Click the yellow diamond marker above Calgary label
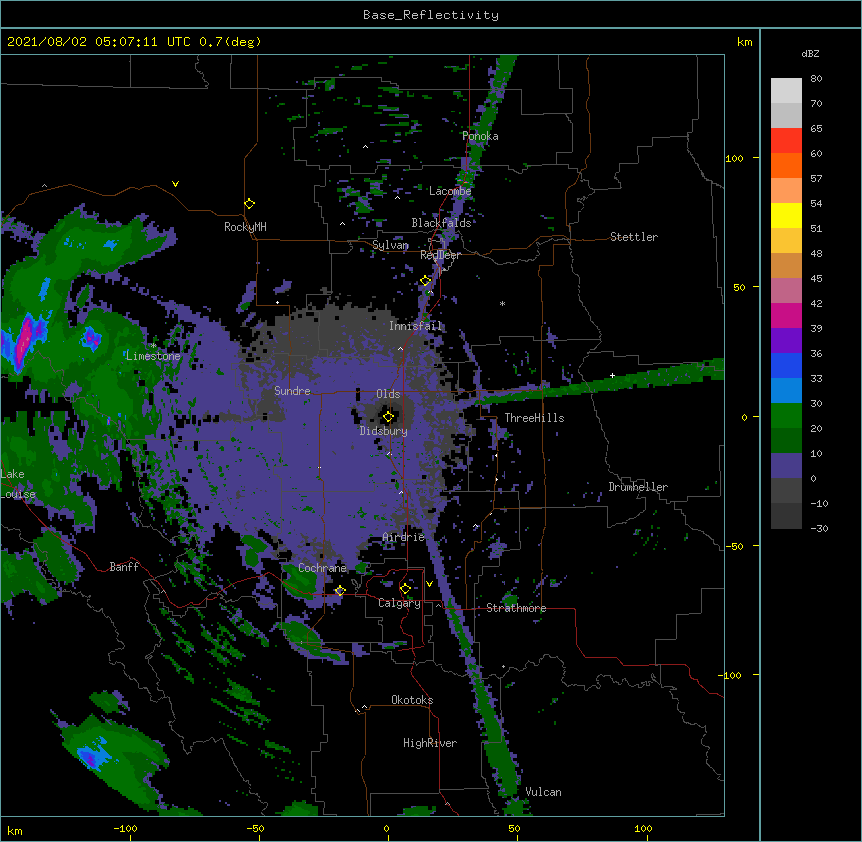 coord(405,589)
